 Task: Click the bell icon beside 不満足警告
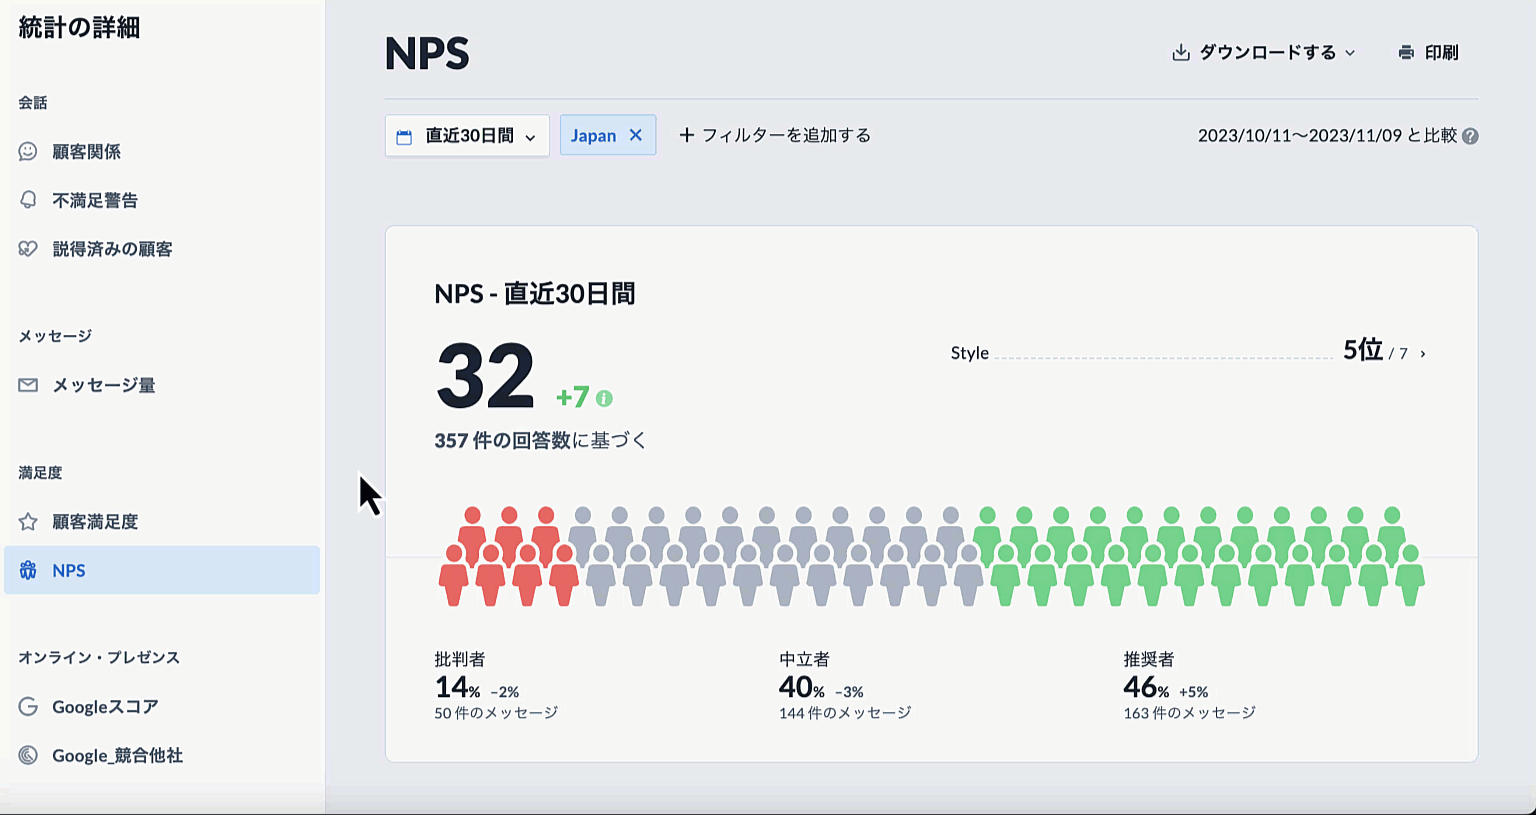28,200
